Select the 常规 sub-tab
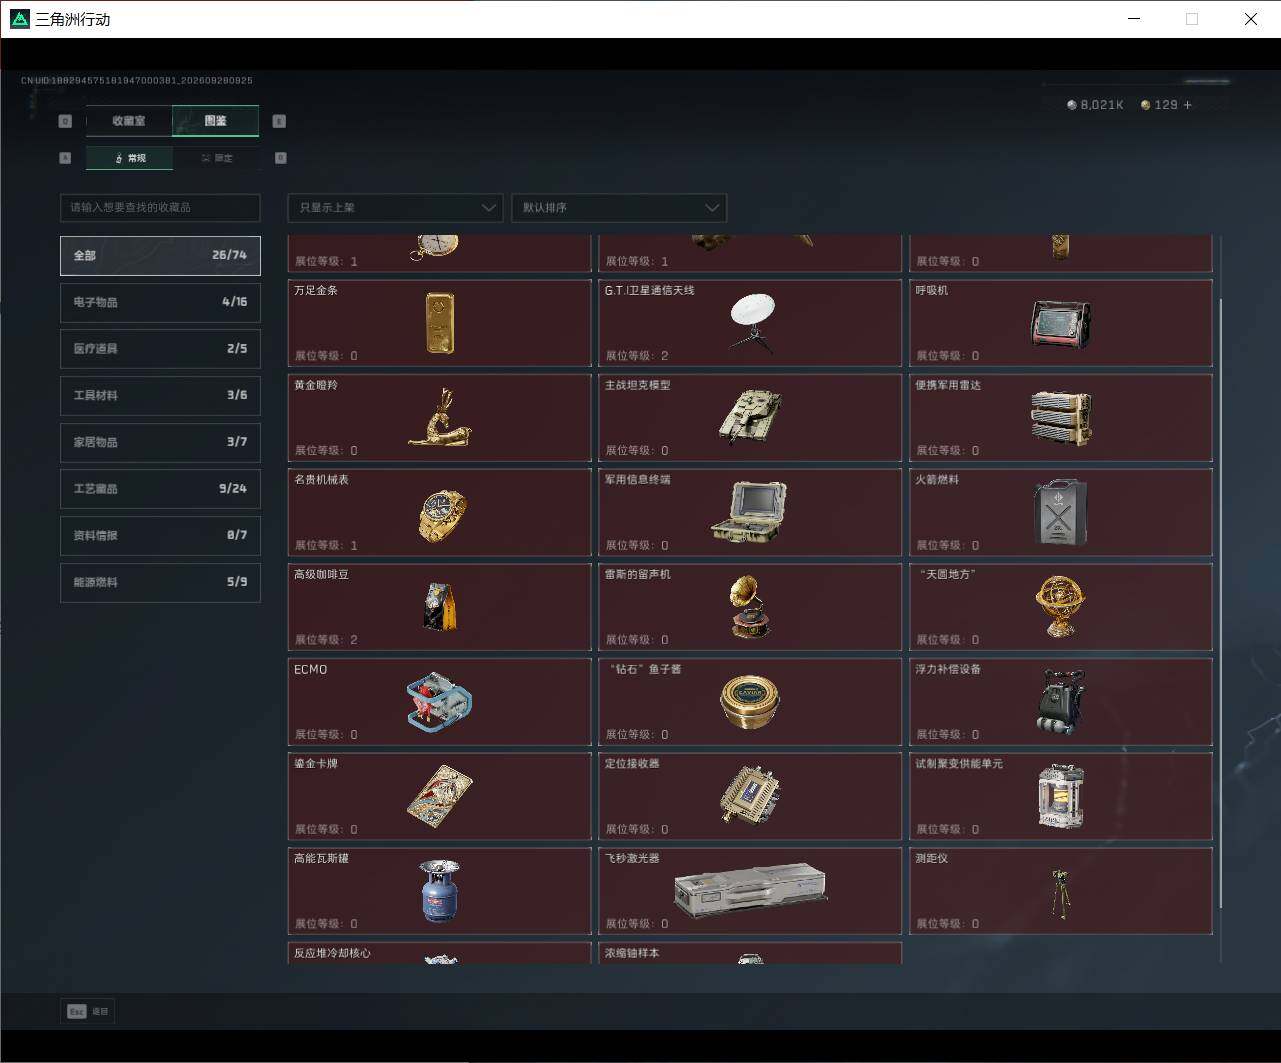Screen dimensions: 1281x1063 point(129,158)
